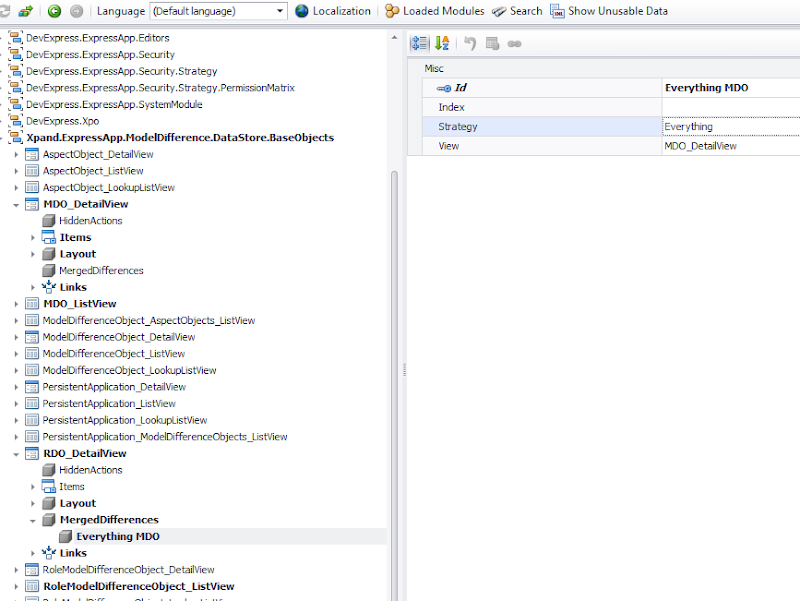This screenshot has height=601, width=800.
Task: Click the Links icon under MDO_DetailView
Action: (48, 287)
